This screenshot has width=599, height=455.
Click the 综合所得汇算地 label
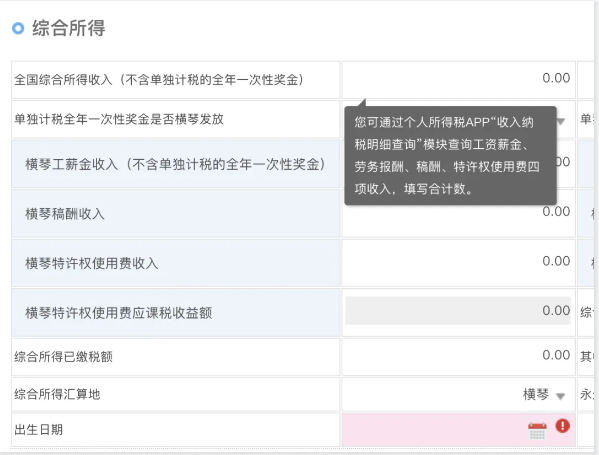pyautogui.click(x=57, y=394)
